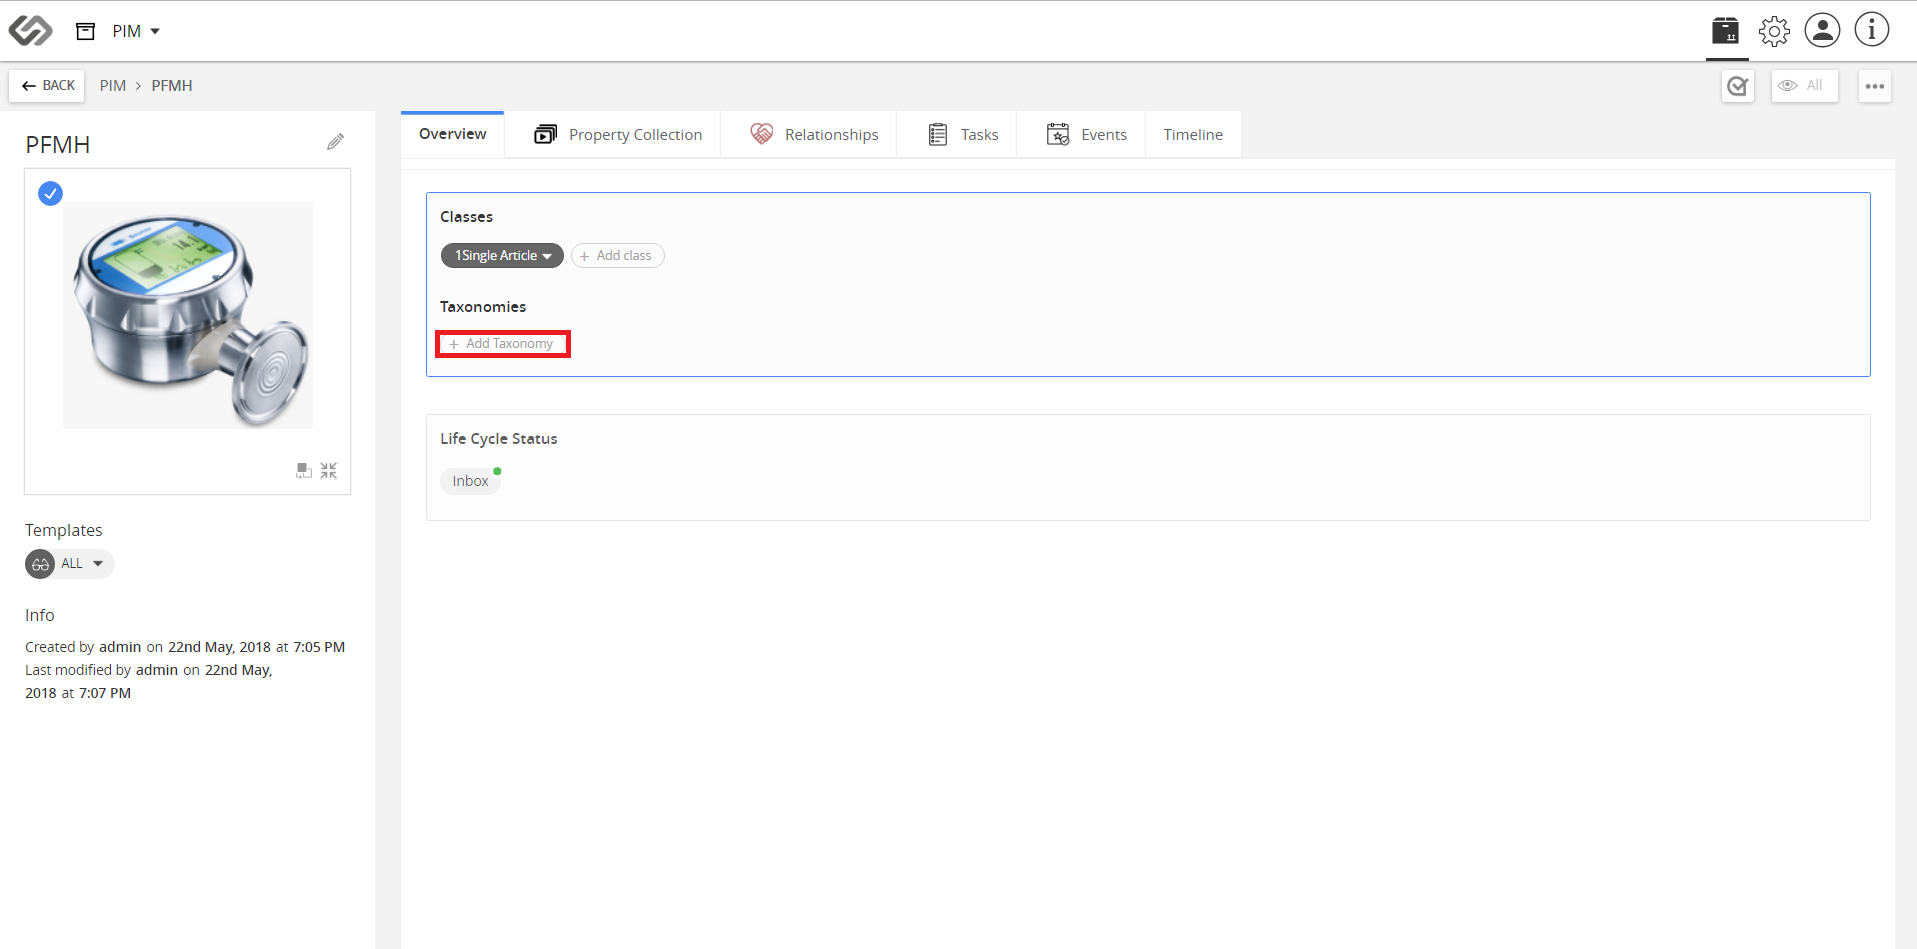Expand the 1Single Article class dropdown
Image resolution: width=1917 pixels, height=949 pixels.
(x=502, y=256)
